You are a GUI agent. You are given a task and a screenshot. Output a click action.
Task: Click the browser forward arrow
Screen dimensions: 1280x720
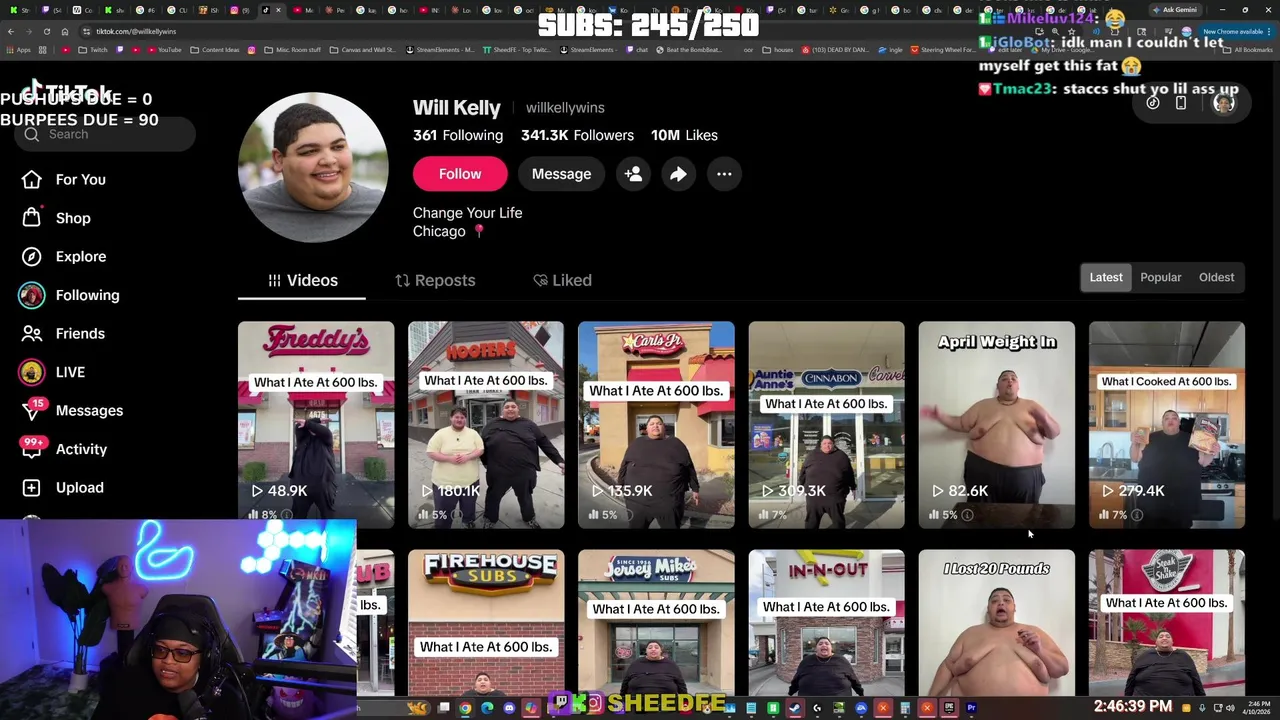(x=29, y=32)
